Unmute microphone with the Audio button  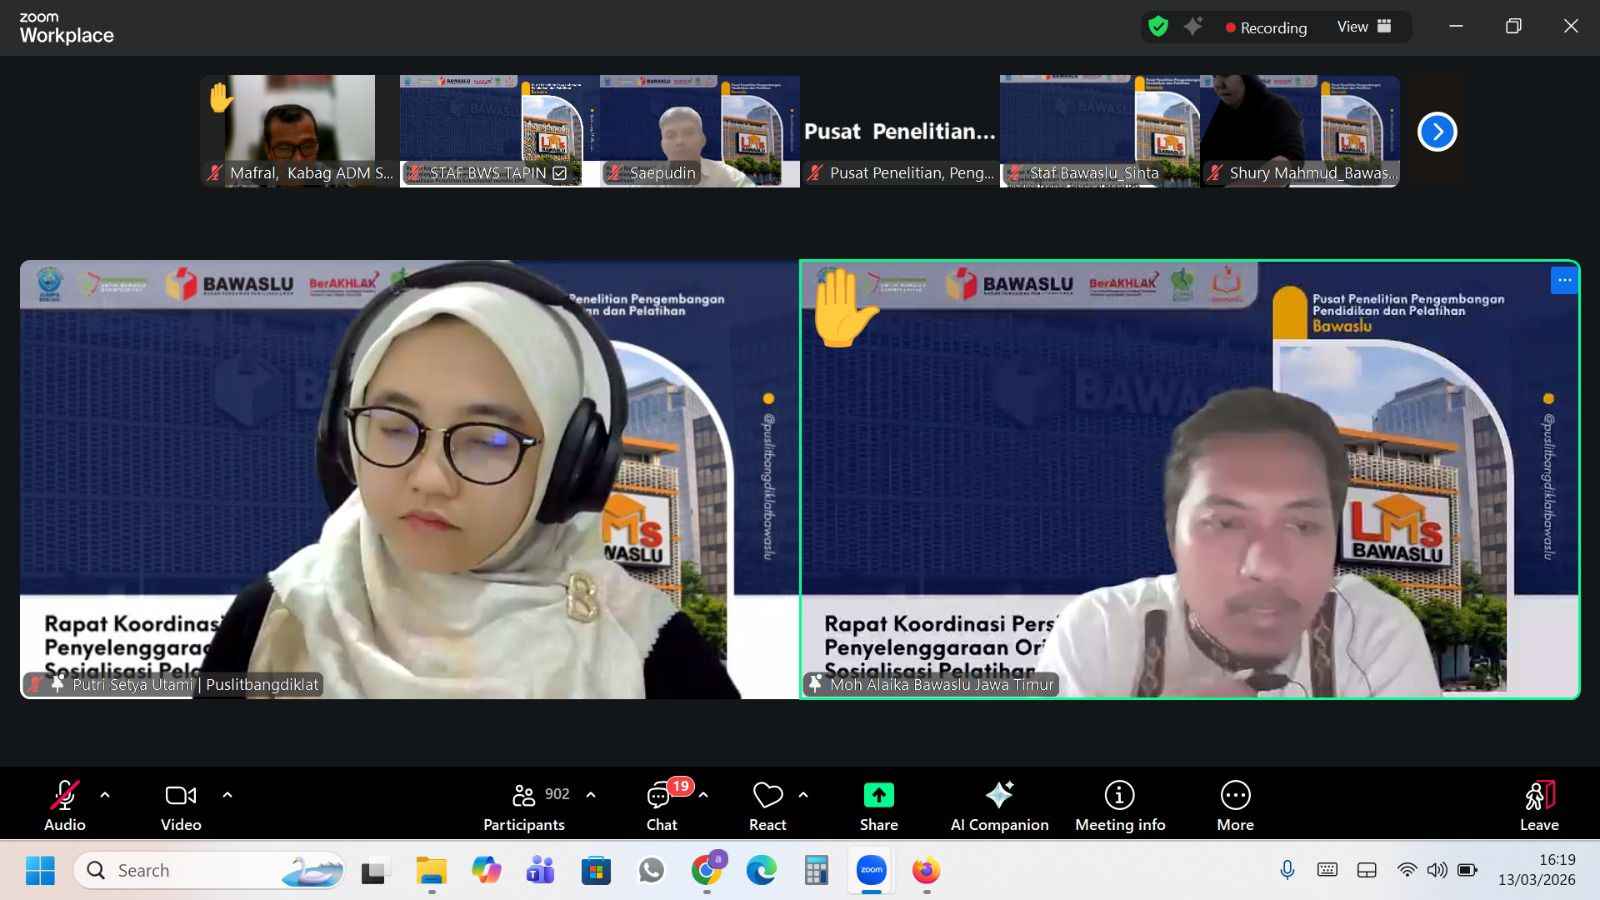point(64,805)
